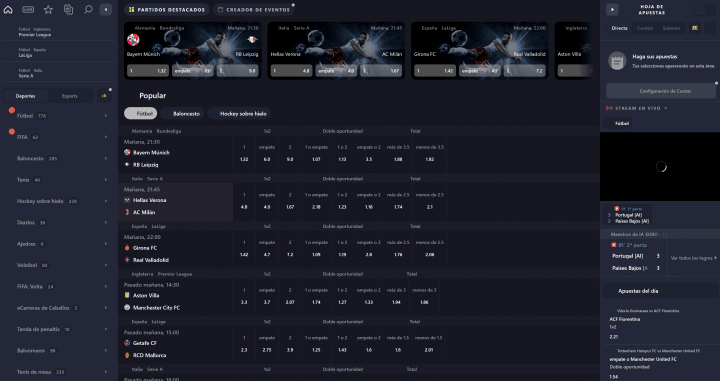Switch to the Esports tab
Screen dimensions: 720x381
pos(70,96)
